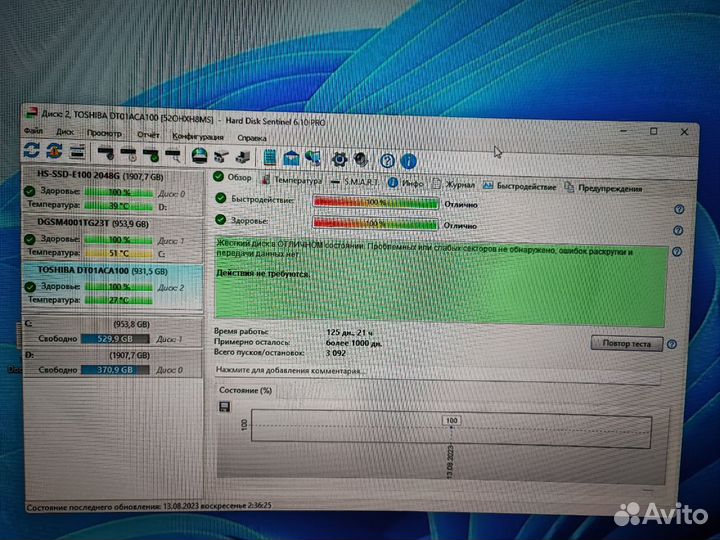
Task: Click the 39 °C temperature bar of HS-SSD-E100
Action: pyautogui.click(x=118, y=206)
